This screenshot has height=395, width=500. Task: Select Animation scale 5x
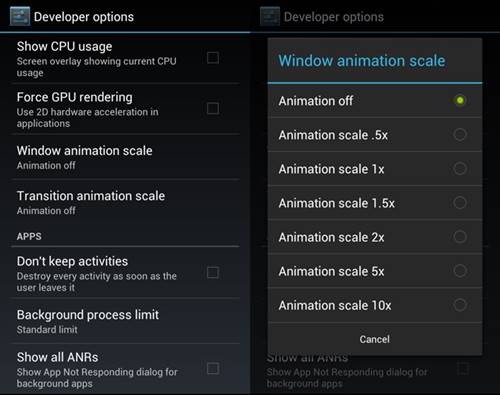pyautogui.click(x=375, y=271)
